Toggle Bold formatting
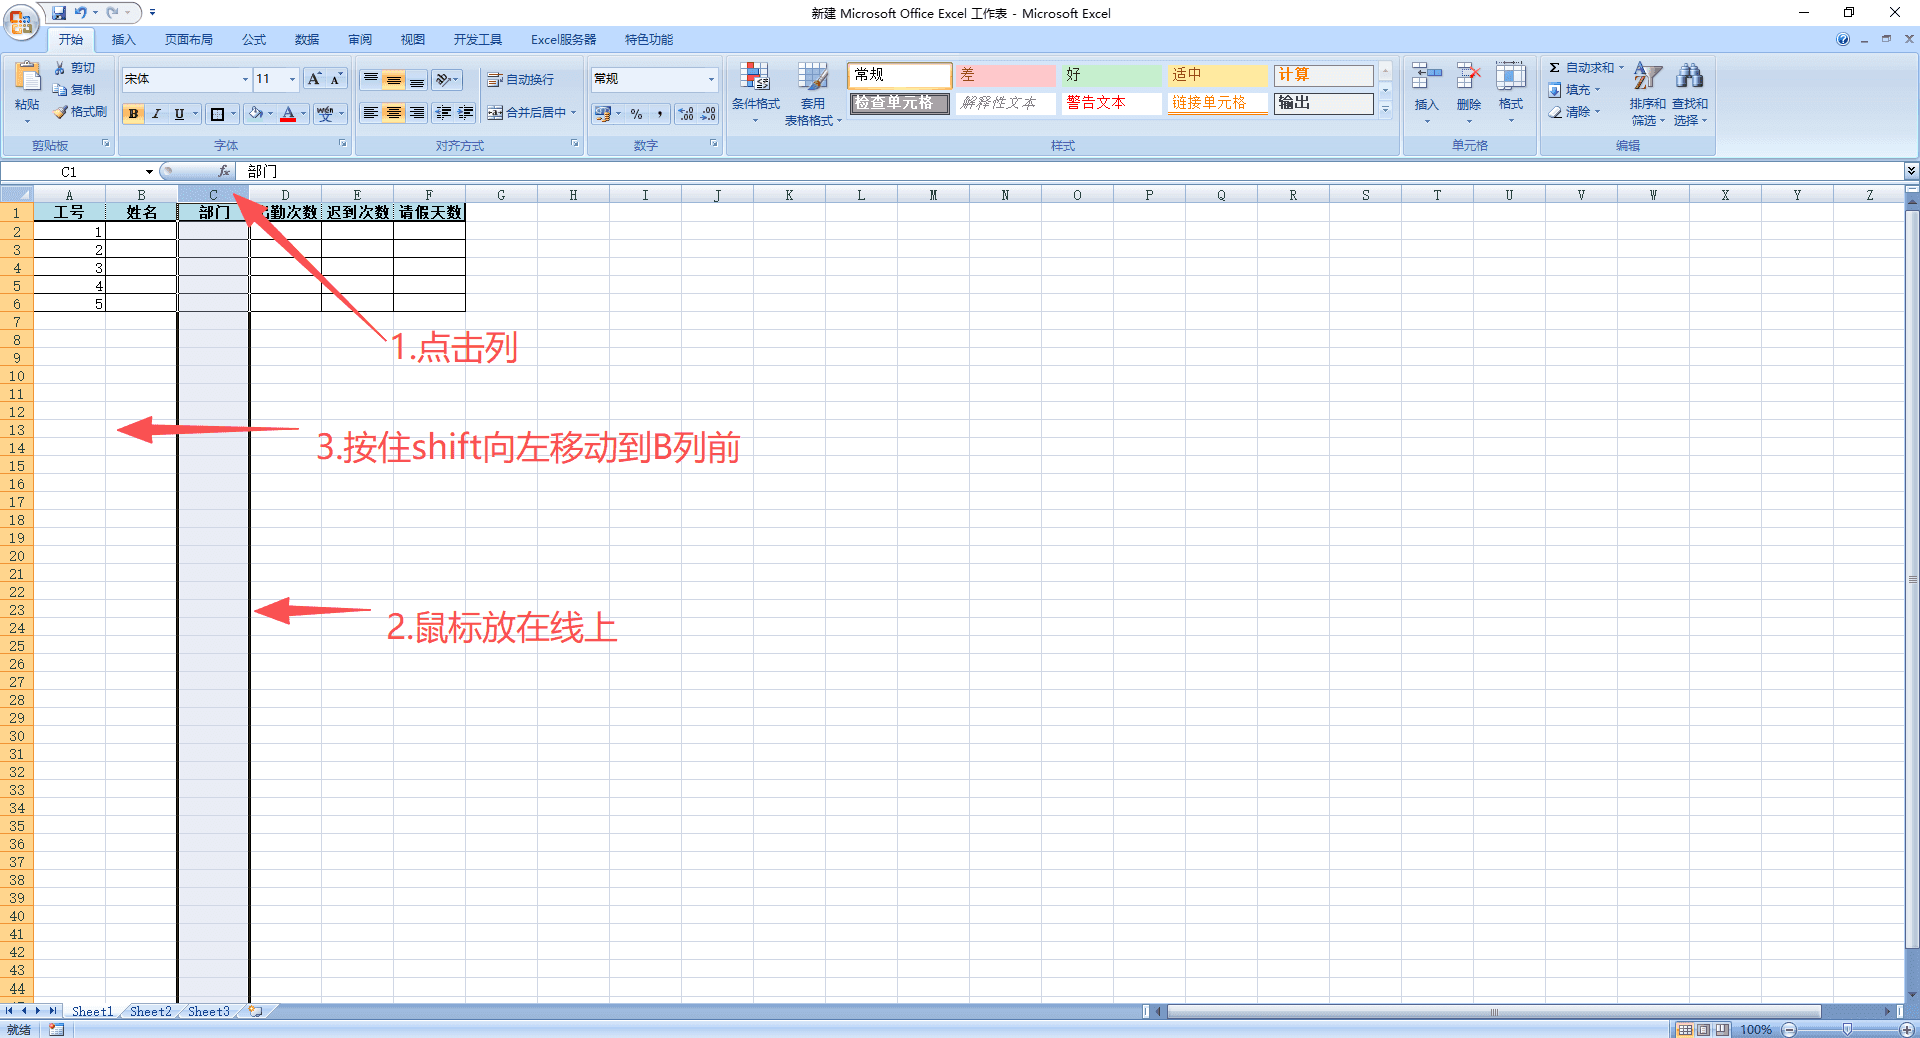Viewport: 1920px width, 1038px height. 133,114
